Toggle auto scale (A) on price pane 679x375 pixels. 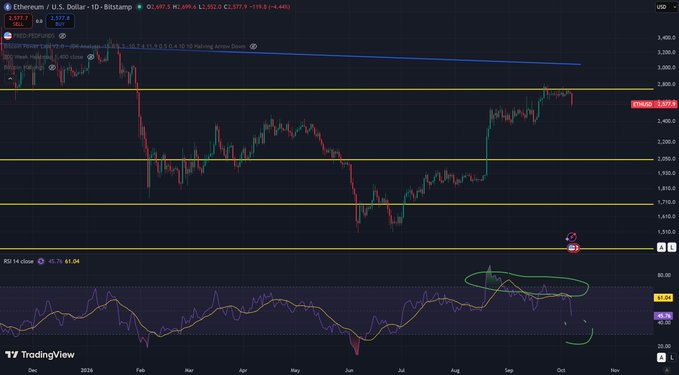[661, 247]
